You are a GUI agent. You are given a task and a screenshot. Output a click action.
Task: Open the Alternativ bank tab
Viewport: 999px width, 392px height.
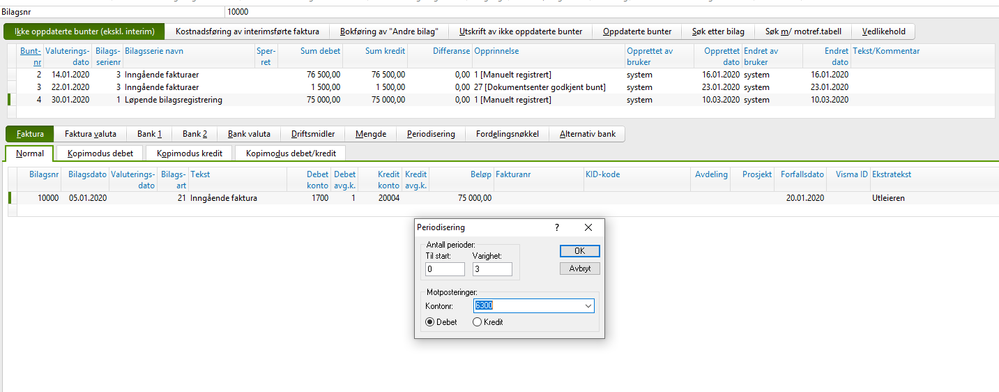coord(587,134)
